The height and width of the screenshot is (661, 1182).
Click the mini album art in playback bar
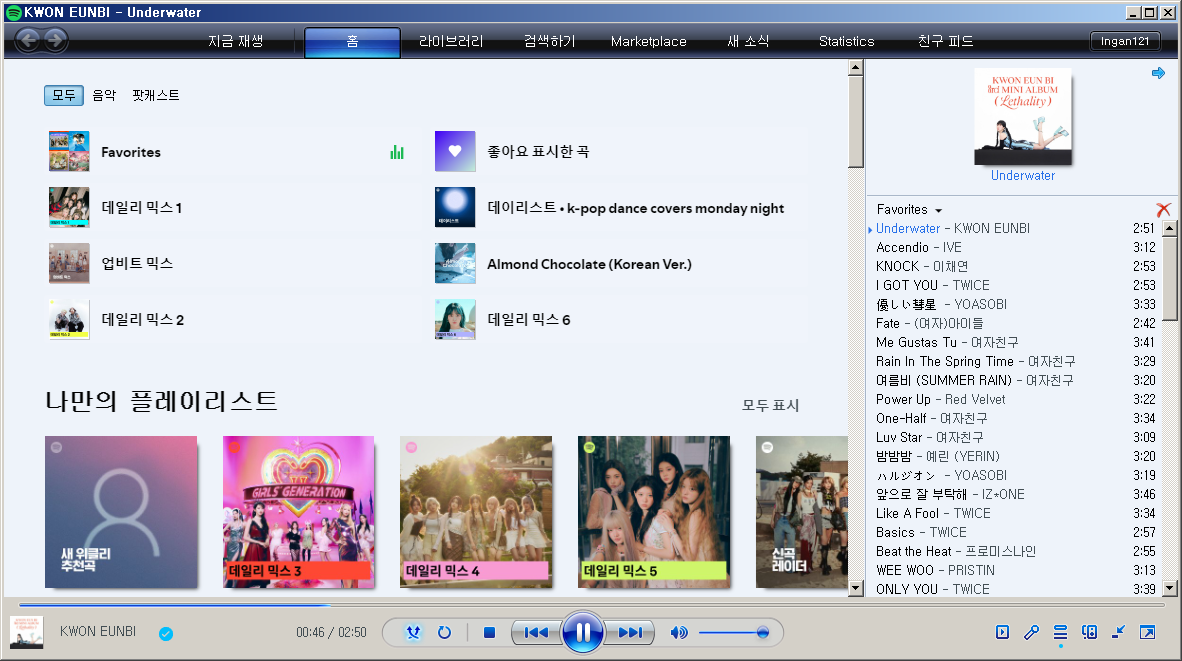click(26, 632)
